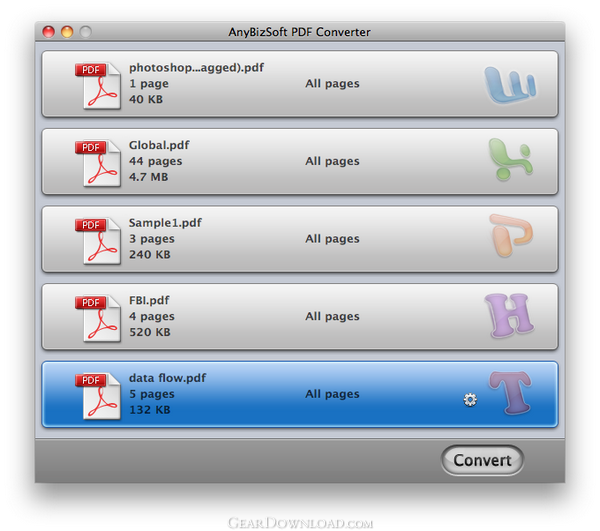Click the 4 pages count text

point(152,317)
